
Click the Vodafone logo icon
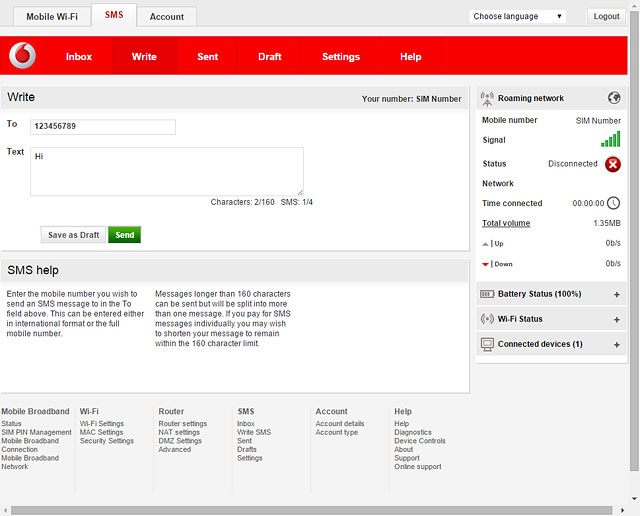22,56
